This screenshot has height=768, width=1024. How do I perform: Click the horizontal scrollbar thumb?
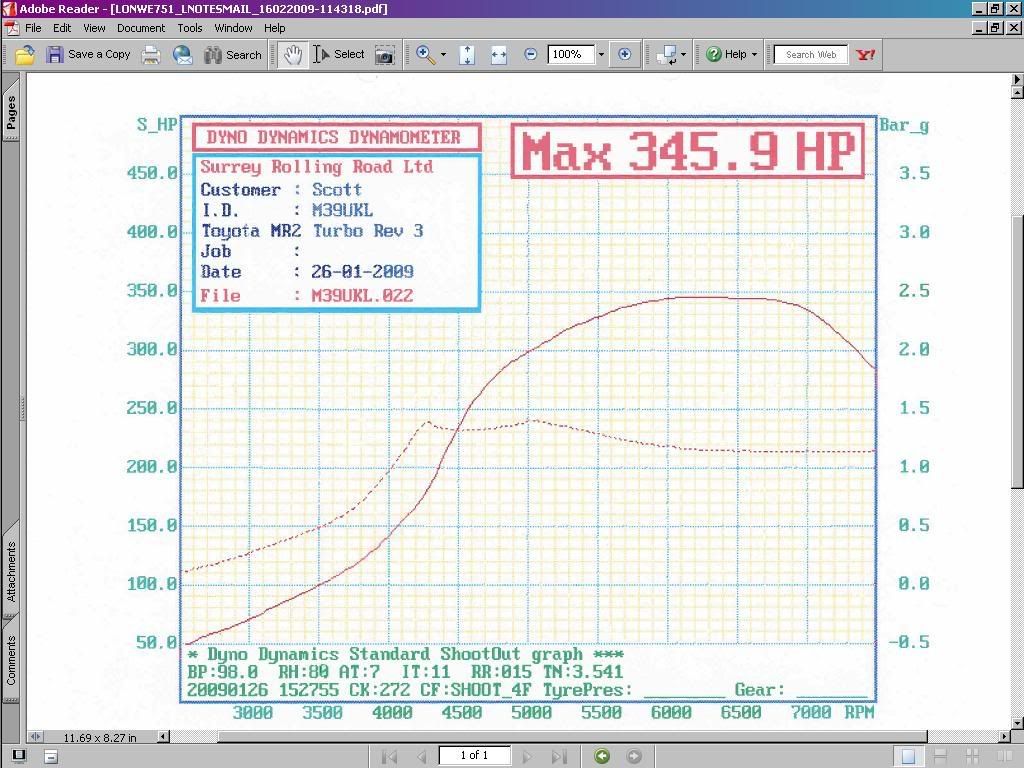571,737
